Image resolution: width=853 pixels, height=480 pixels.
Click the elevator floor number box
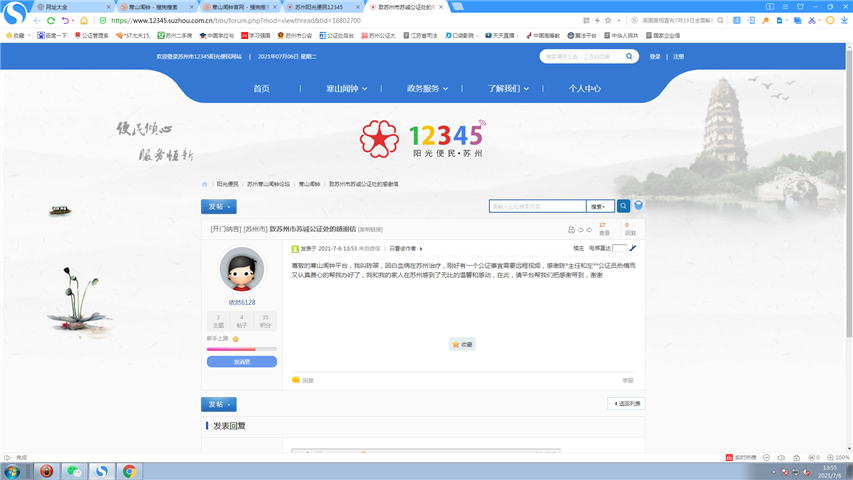point(619,248)
